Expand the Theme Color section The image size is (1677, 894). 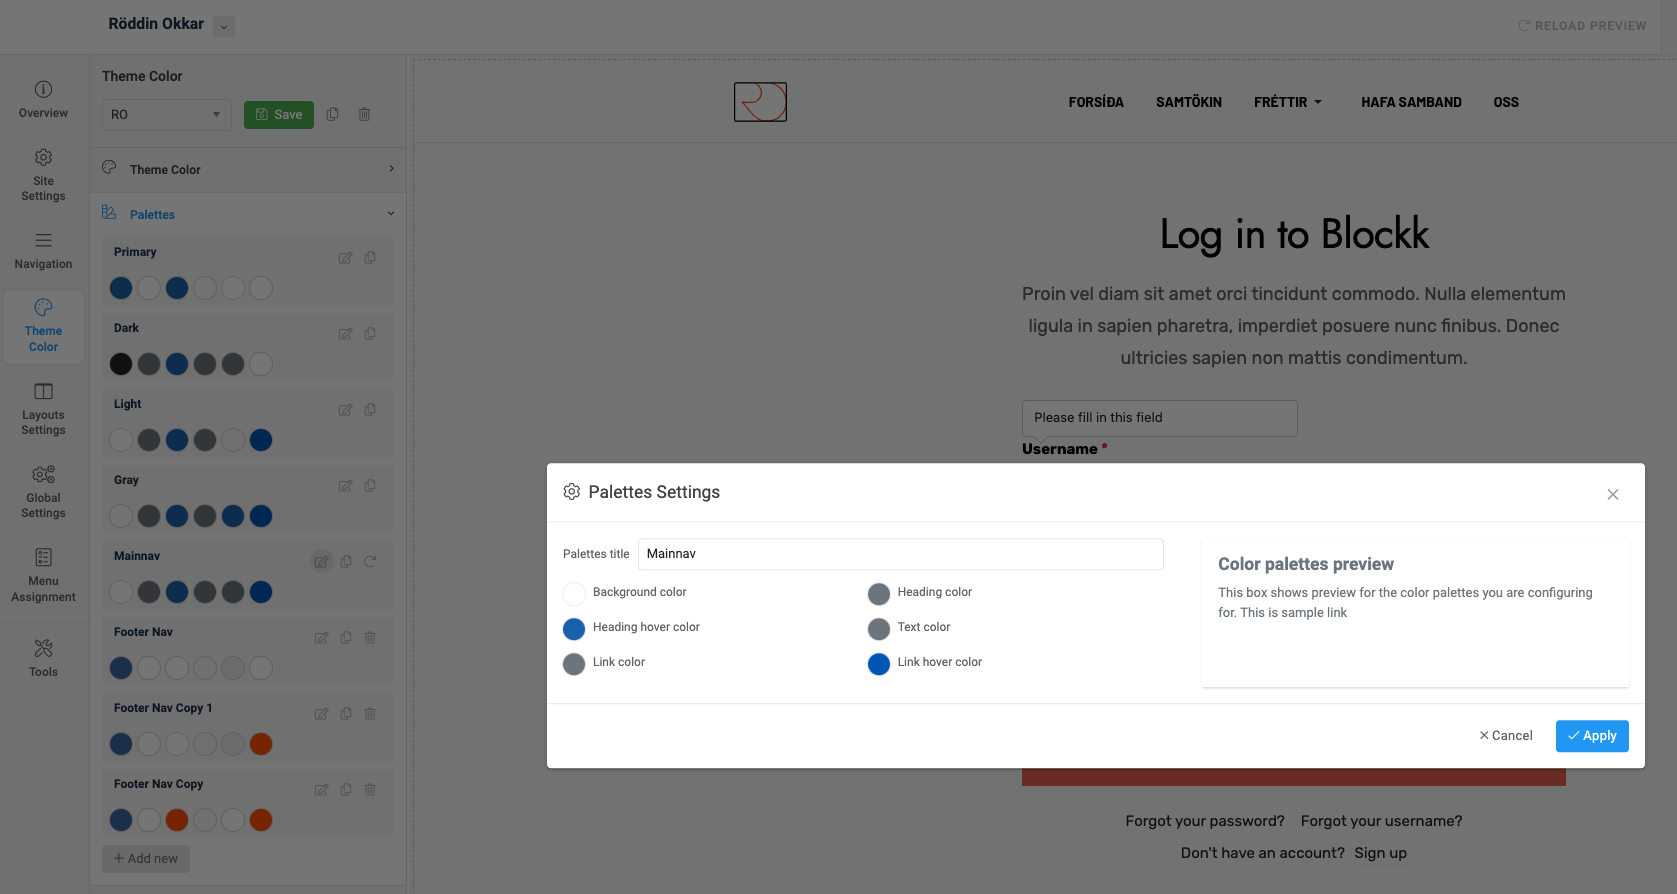(x=248, y=169)
